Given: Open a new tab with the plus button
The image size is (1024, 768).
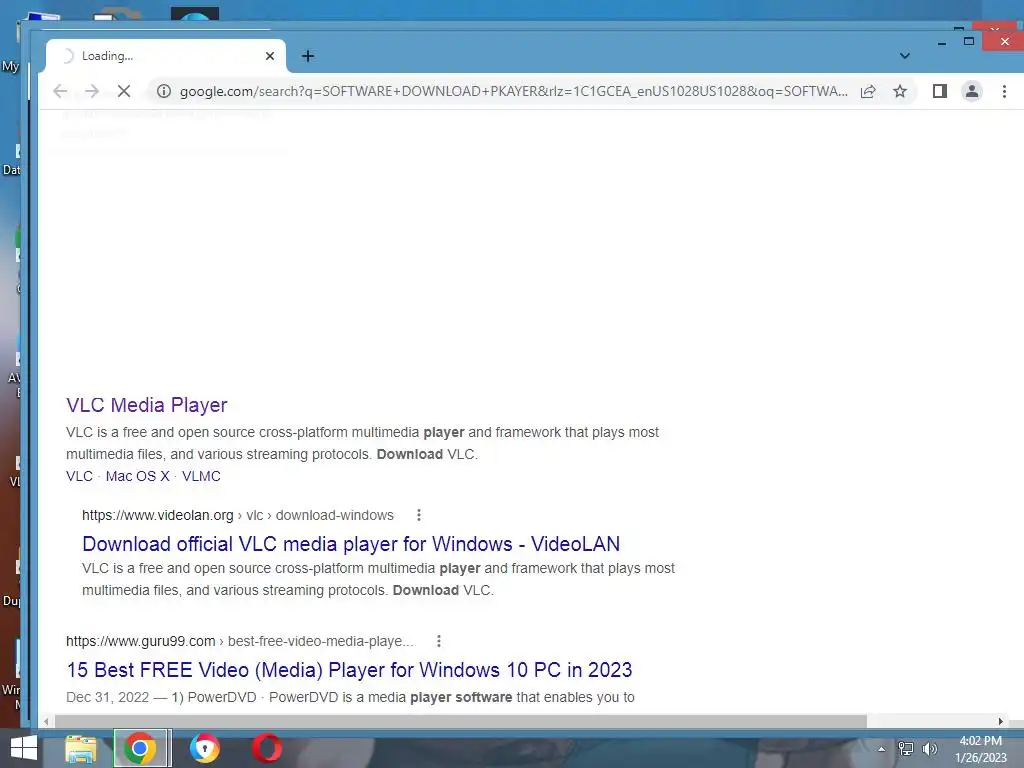Looking at the screenshot, I should [x=308, y=56].
